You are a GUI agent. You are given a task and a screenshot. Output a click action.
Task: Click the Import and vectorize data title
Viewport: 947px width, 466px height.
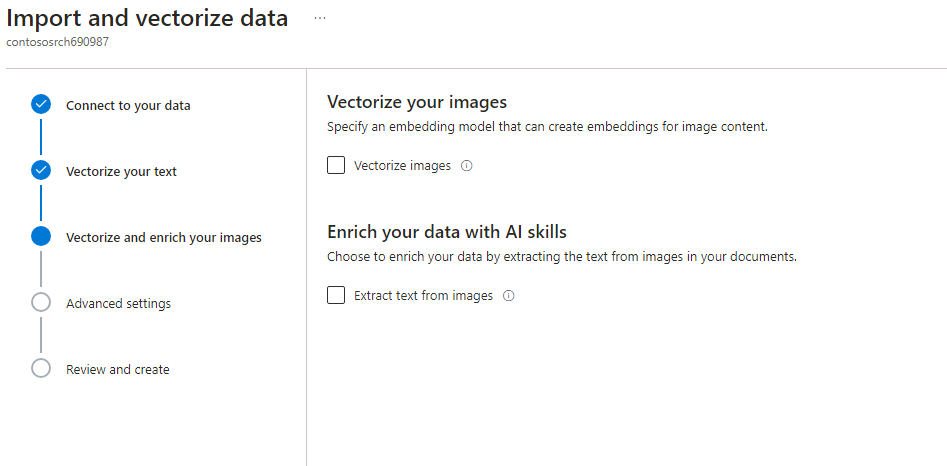point(147,19)
